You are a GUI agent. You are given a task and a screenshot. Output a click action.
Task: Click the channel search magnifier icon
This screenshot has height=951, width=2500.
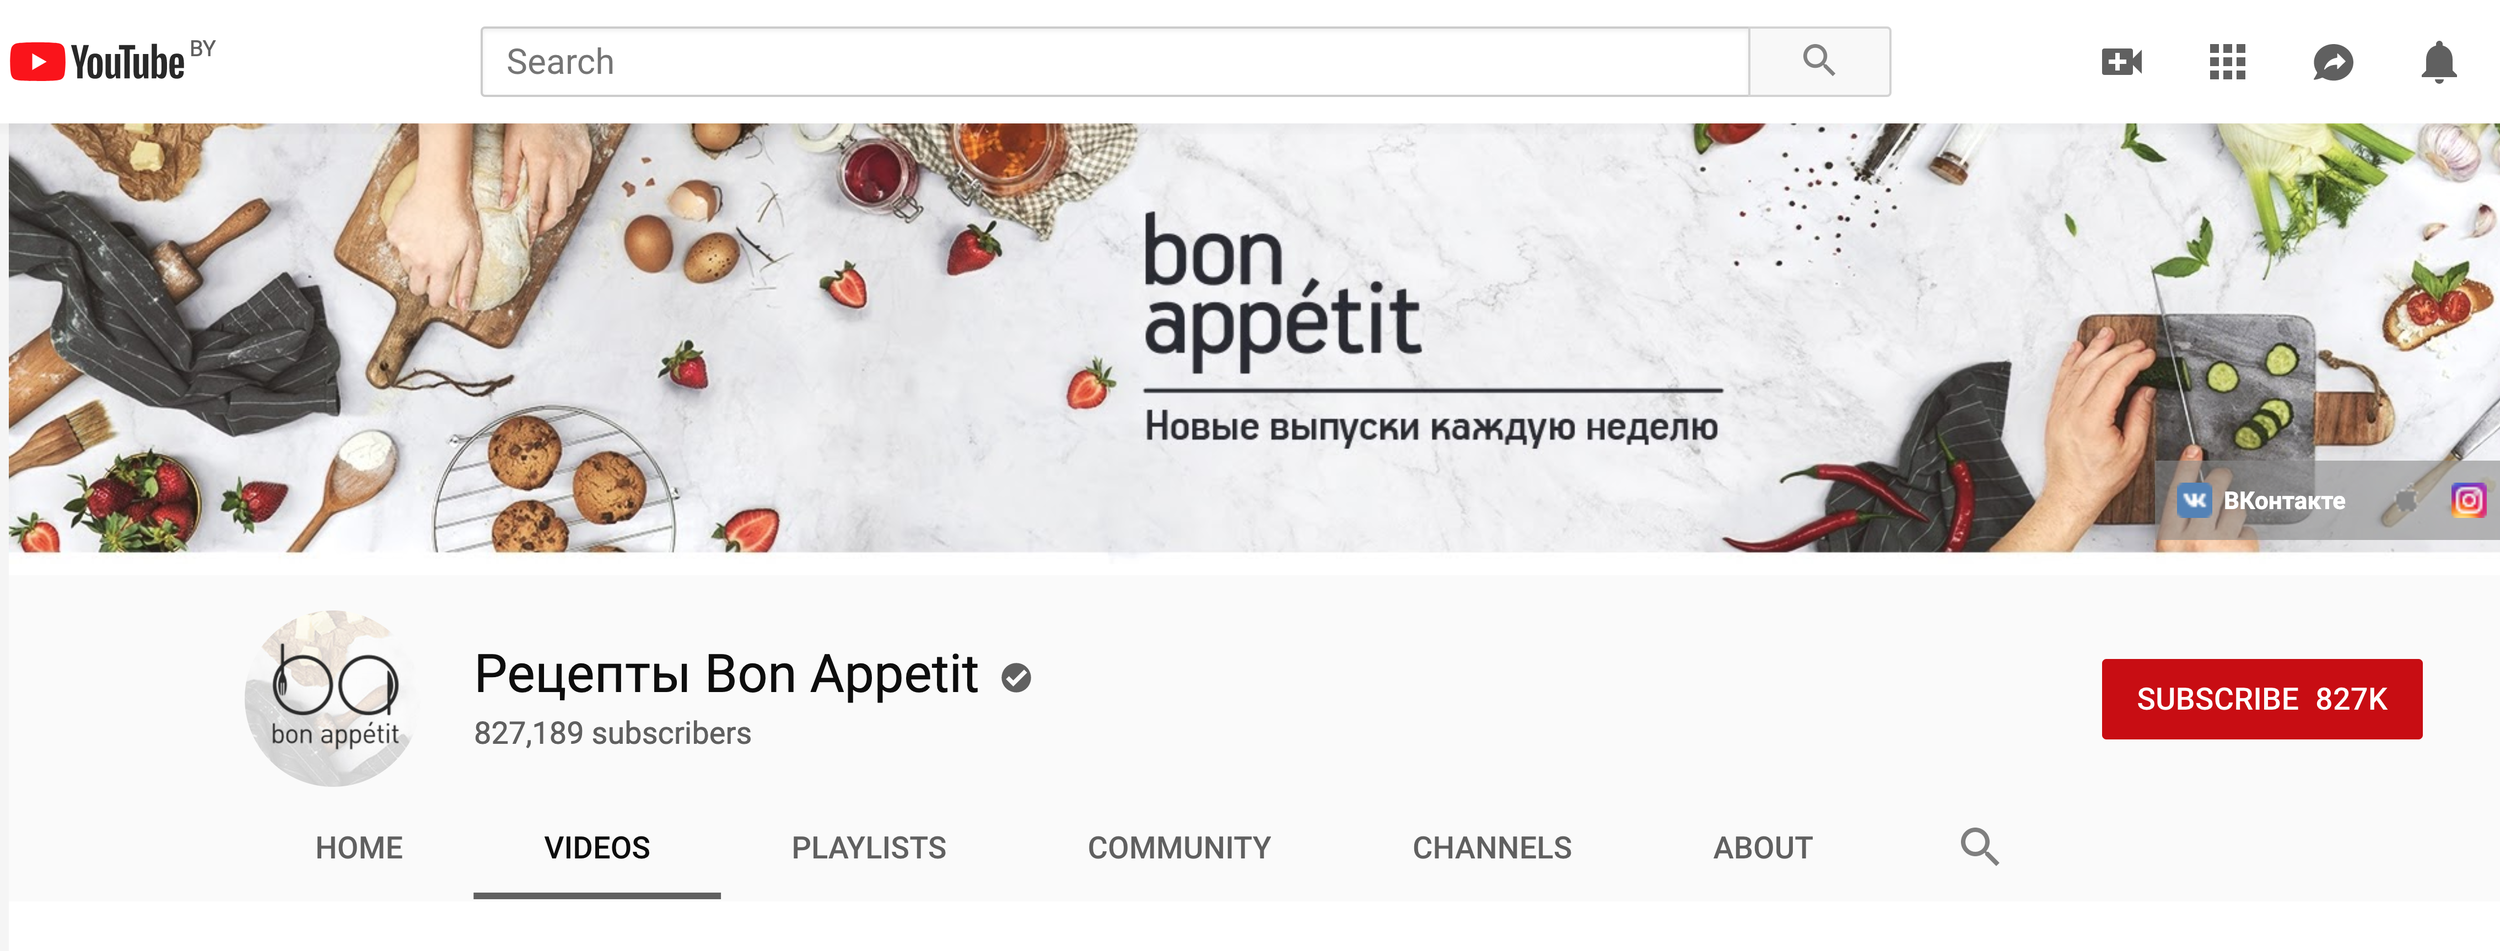(x=1979, y=847)
